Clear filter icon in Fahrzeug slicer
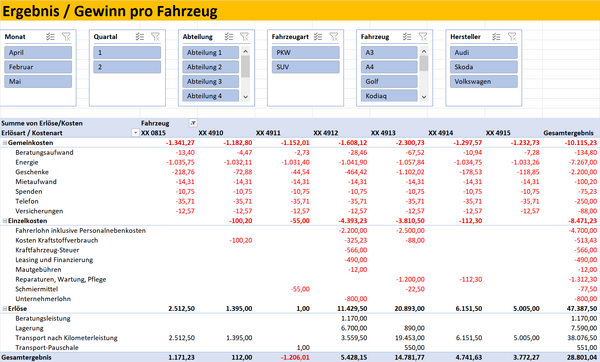 pos(423,37)
